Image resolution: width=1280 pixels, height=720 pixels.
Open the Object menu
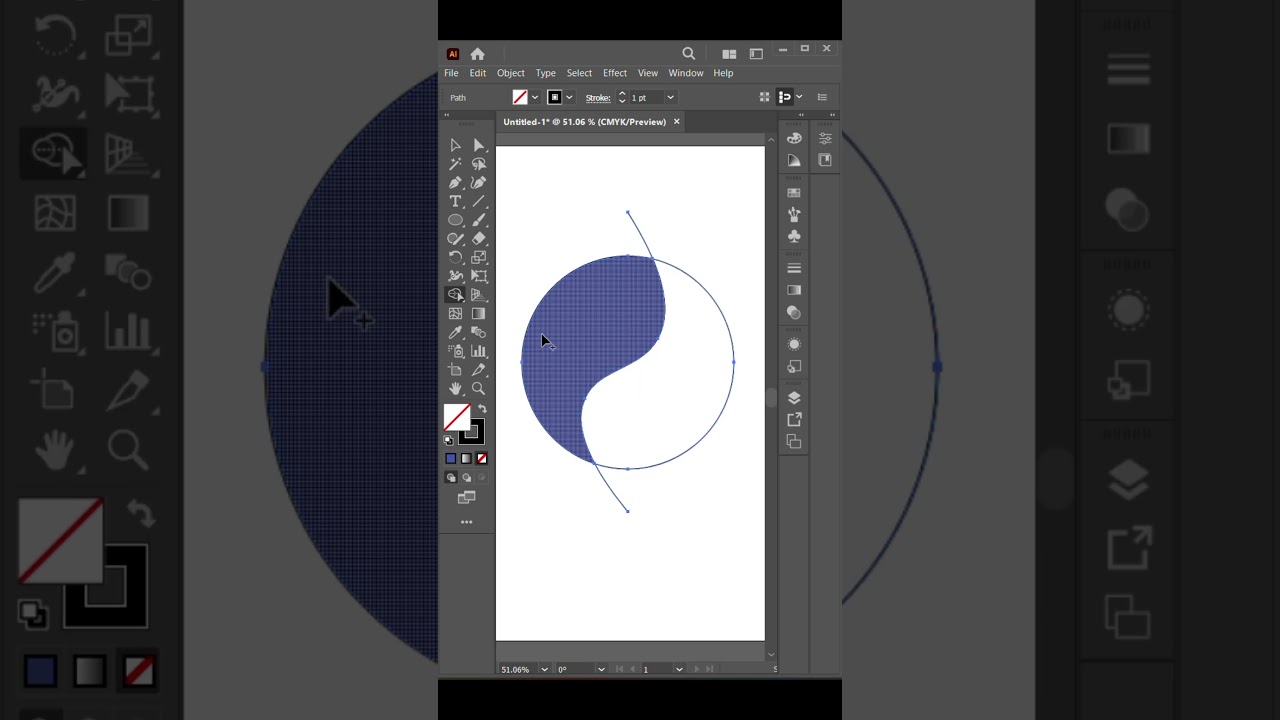(510, 73)
